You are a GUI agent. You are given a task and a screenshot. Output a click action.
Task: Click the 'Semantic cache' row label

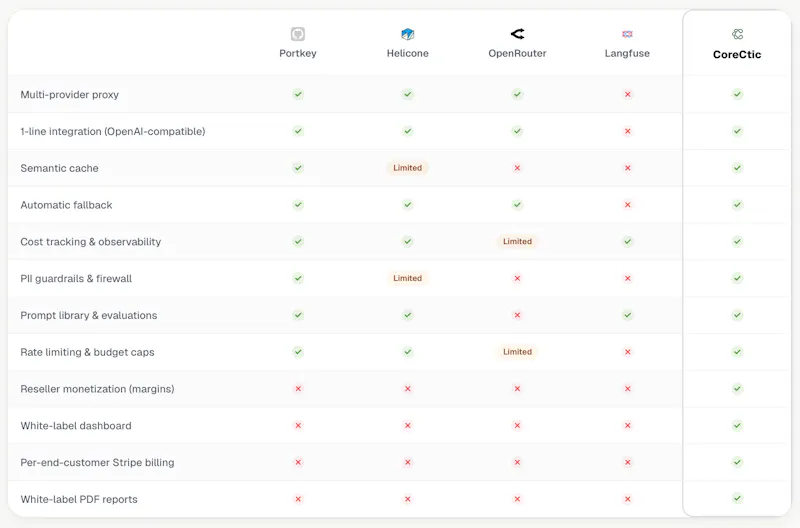[59, 168]
